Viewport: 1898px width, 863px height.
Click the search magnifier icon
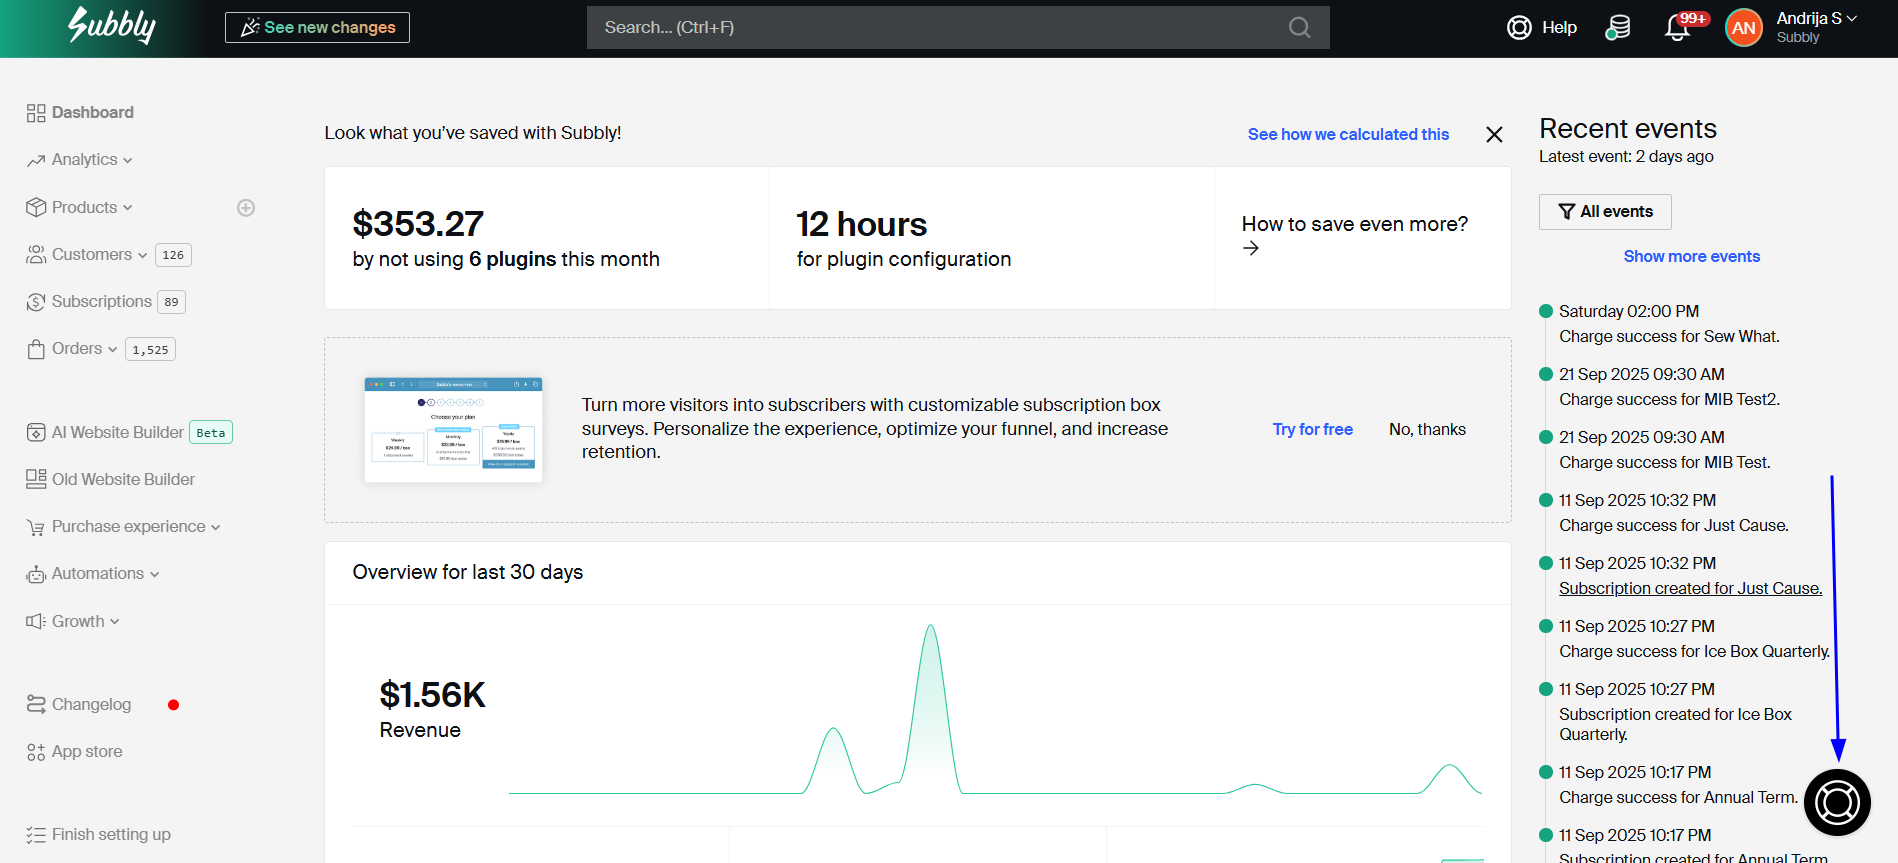[1299, 27]
